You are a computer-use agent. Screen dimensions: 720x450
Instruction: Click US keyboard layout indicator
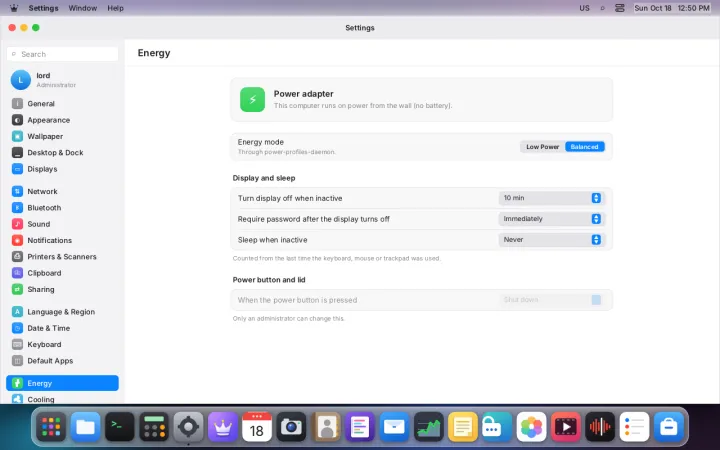(584, 8)
